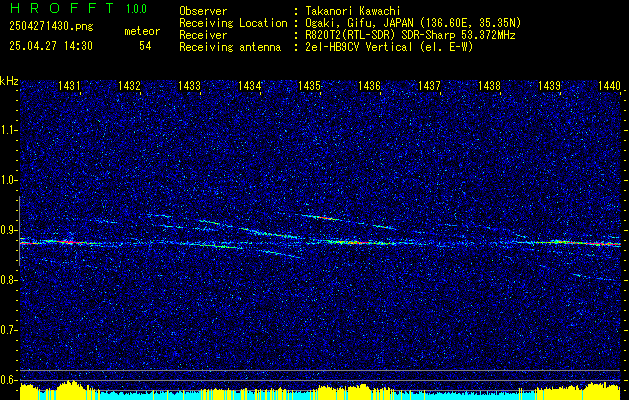Click the 0.7 kHz axis label
Viewport: 629px width, 400px height.
pyautogui.click(x=9, y=330)
